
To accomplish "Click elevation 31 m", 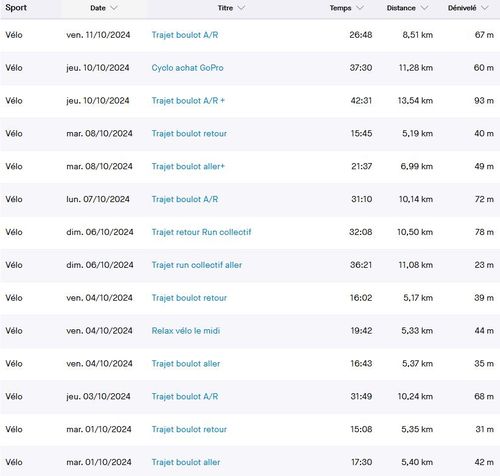I will pos(485,429).
